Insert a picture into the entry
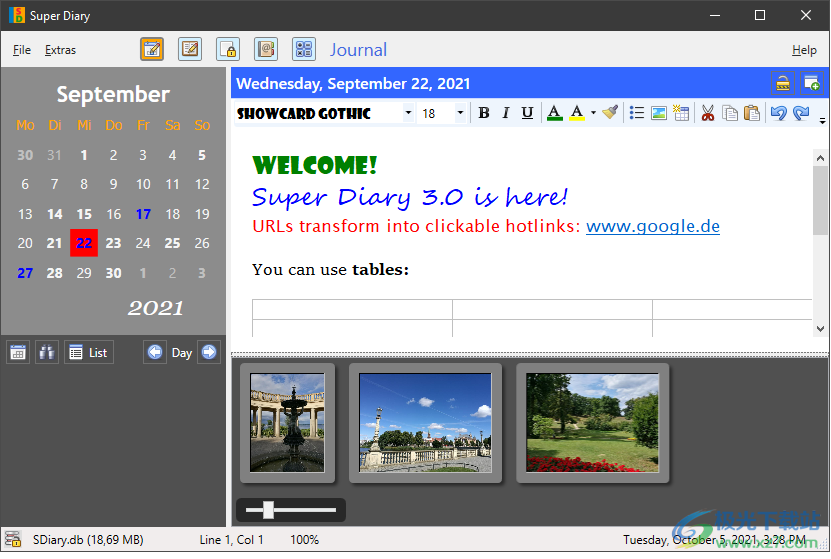Image resolution: width=831 pixels, height=559 pixels. (659, 113)
